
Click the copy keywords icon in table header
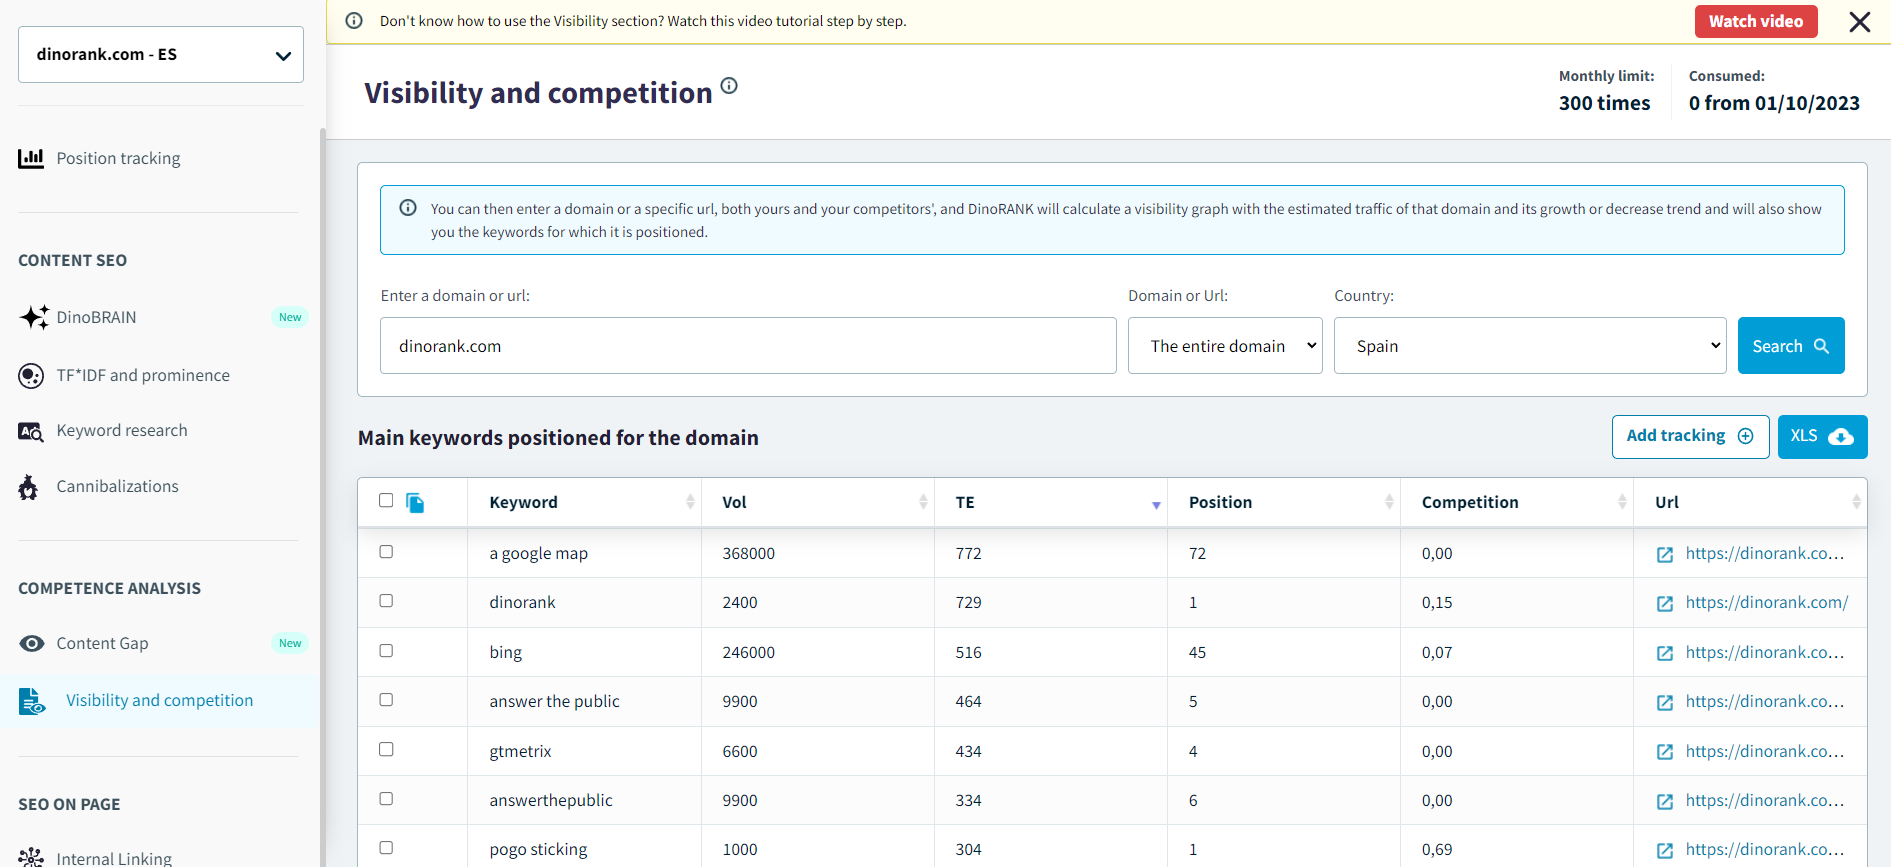coord(415,503)
